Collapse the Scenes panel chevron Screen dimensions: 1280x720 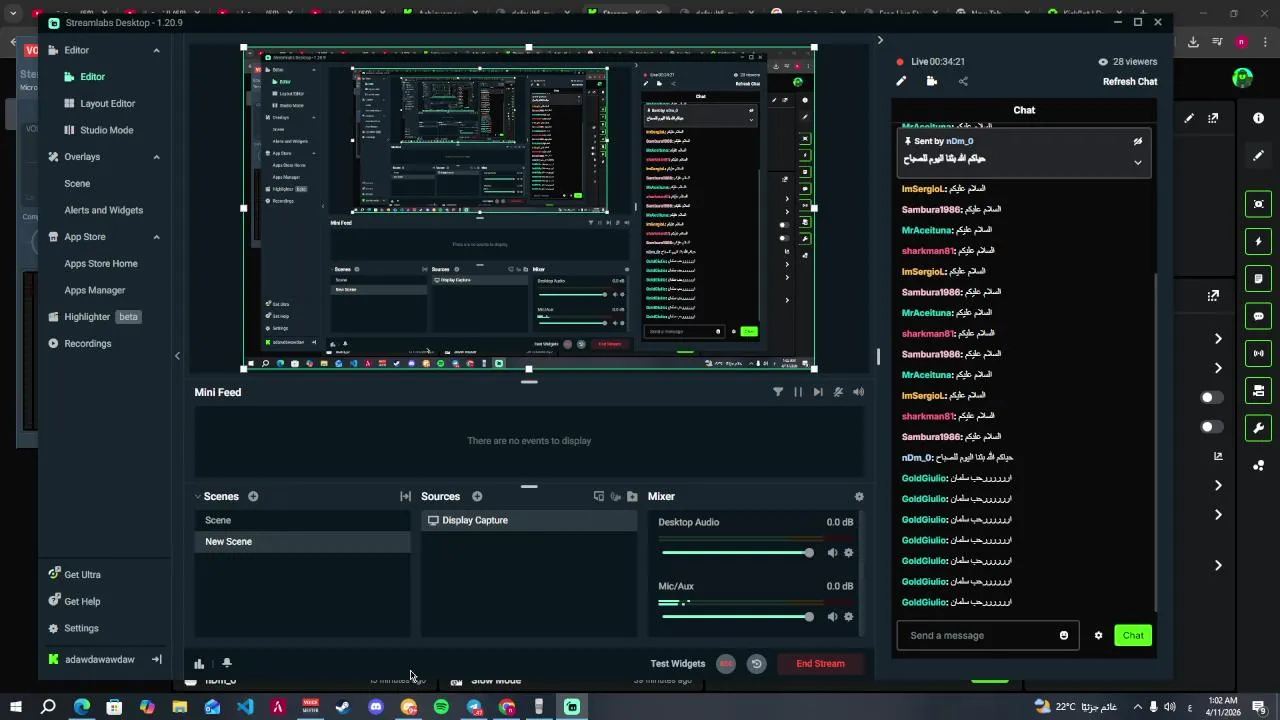[x=198, y=496]
